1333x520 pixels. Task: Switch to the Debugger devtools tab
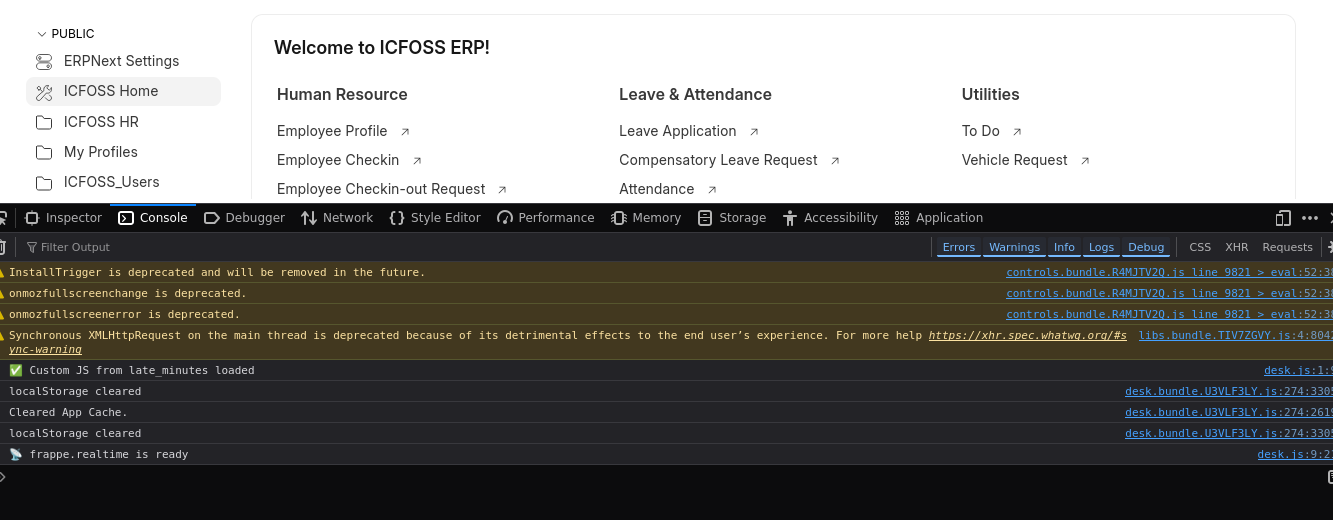tap(245, 218)
